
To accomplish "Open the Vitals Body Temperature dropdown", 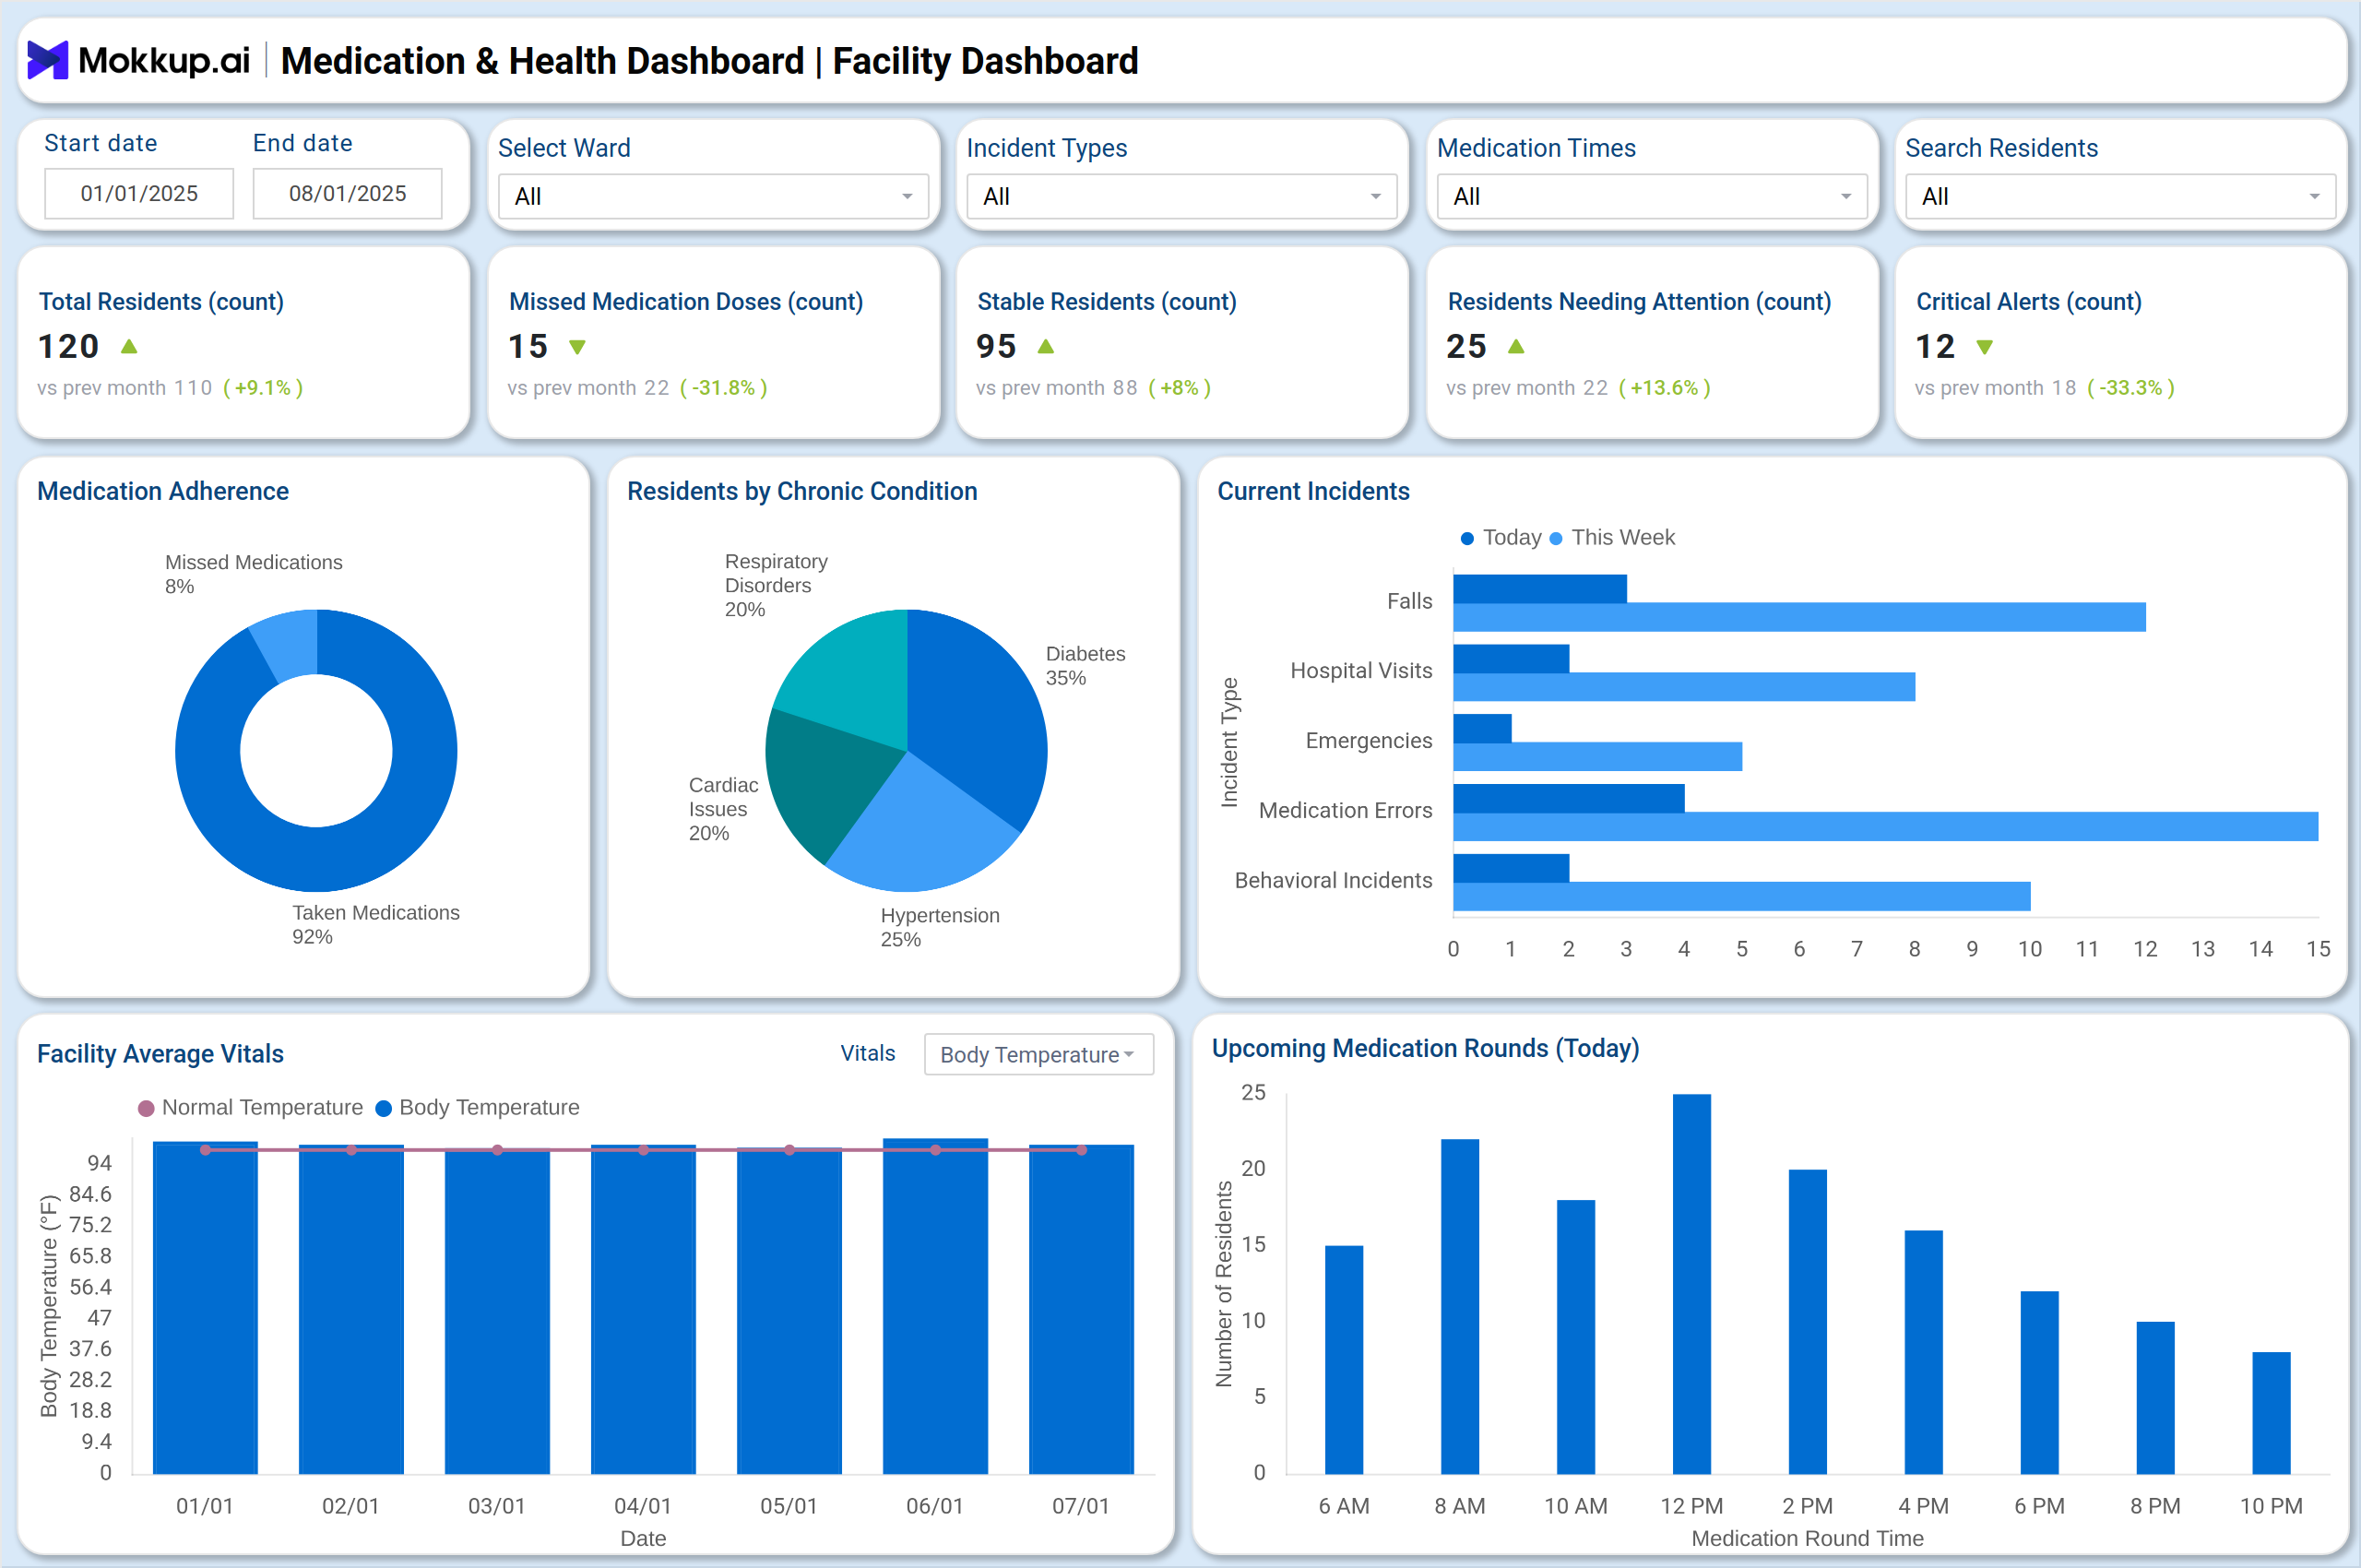I will pos(1039,1054).
